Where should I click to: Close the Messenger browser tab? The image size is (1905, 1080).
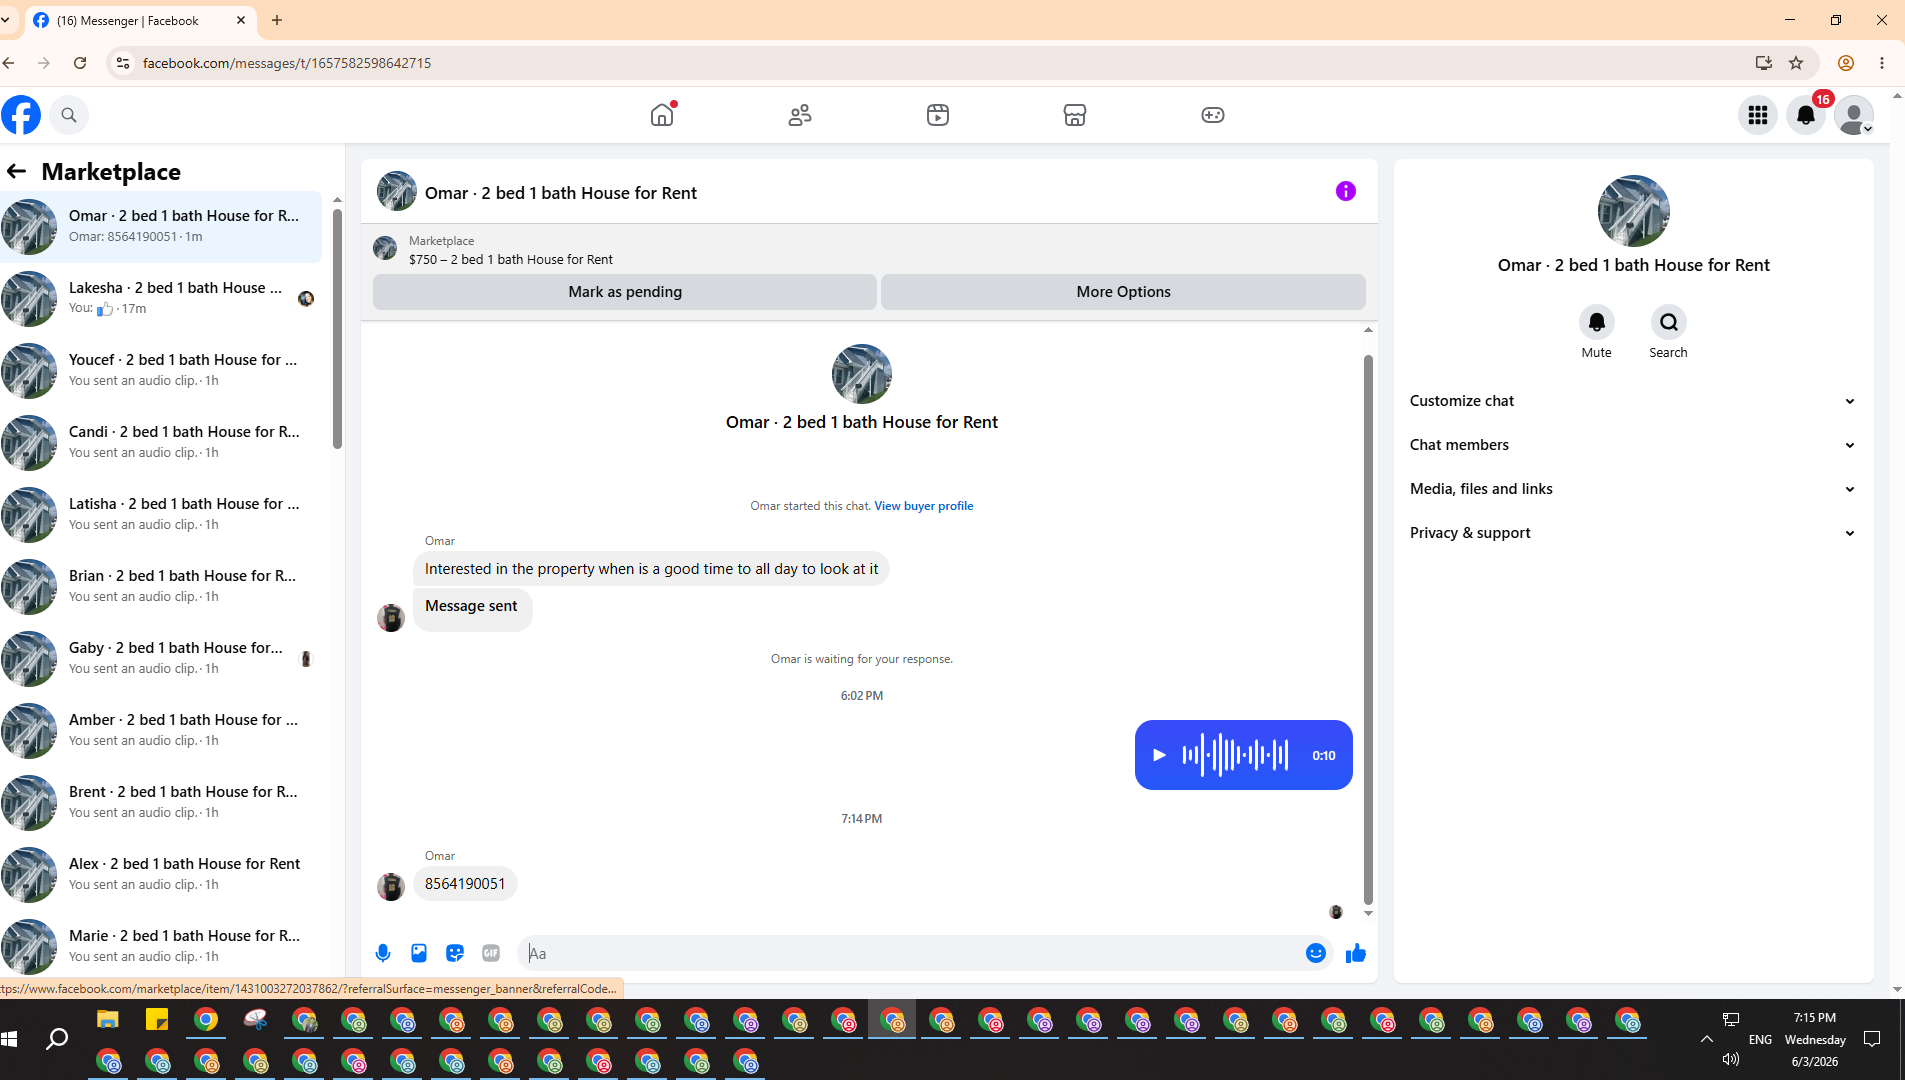pos(241,20)
